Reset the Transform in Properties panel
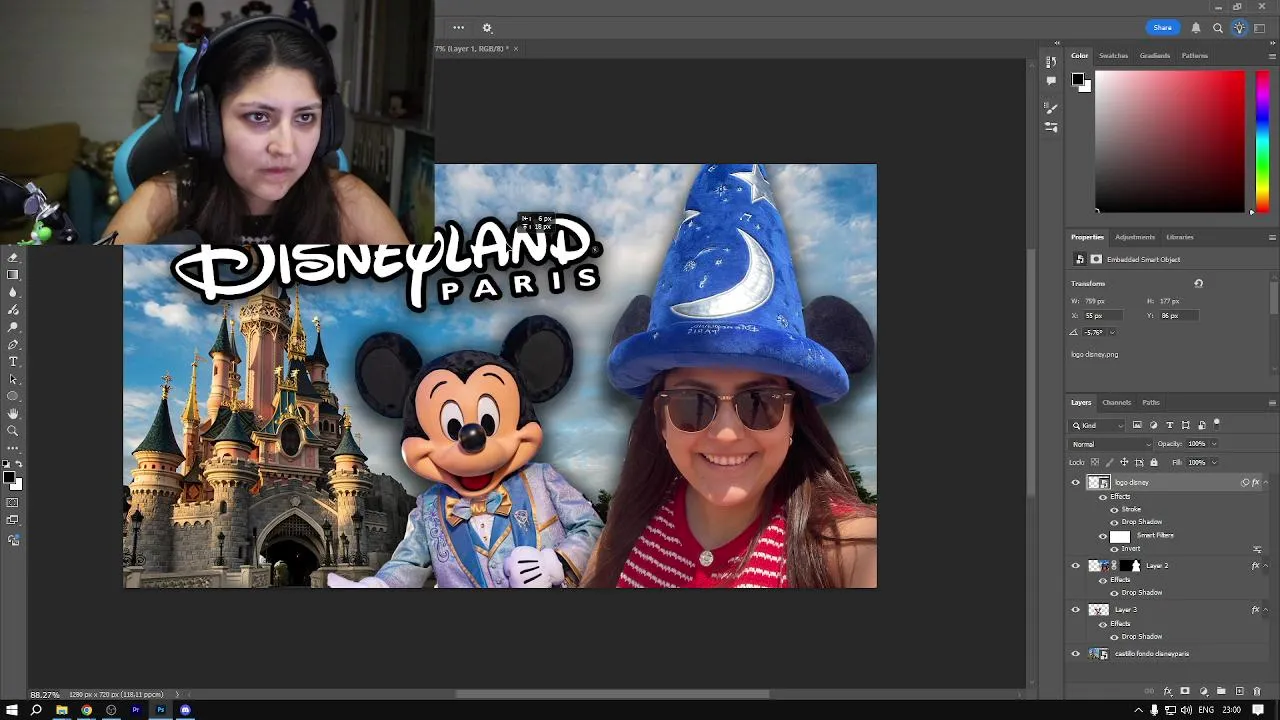1280x720 pixels. click(x=1198, y=283)
